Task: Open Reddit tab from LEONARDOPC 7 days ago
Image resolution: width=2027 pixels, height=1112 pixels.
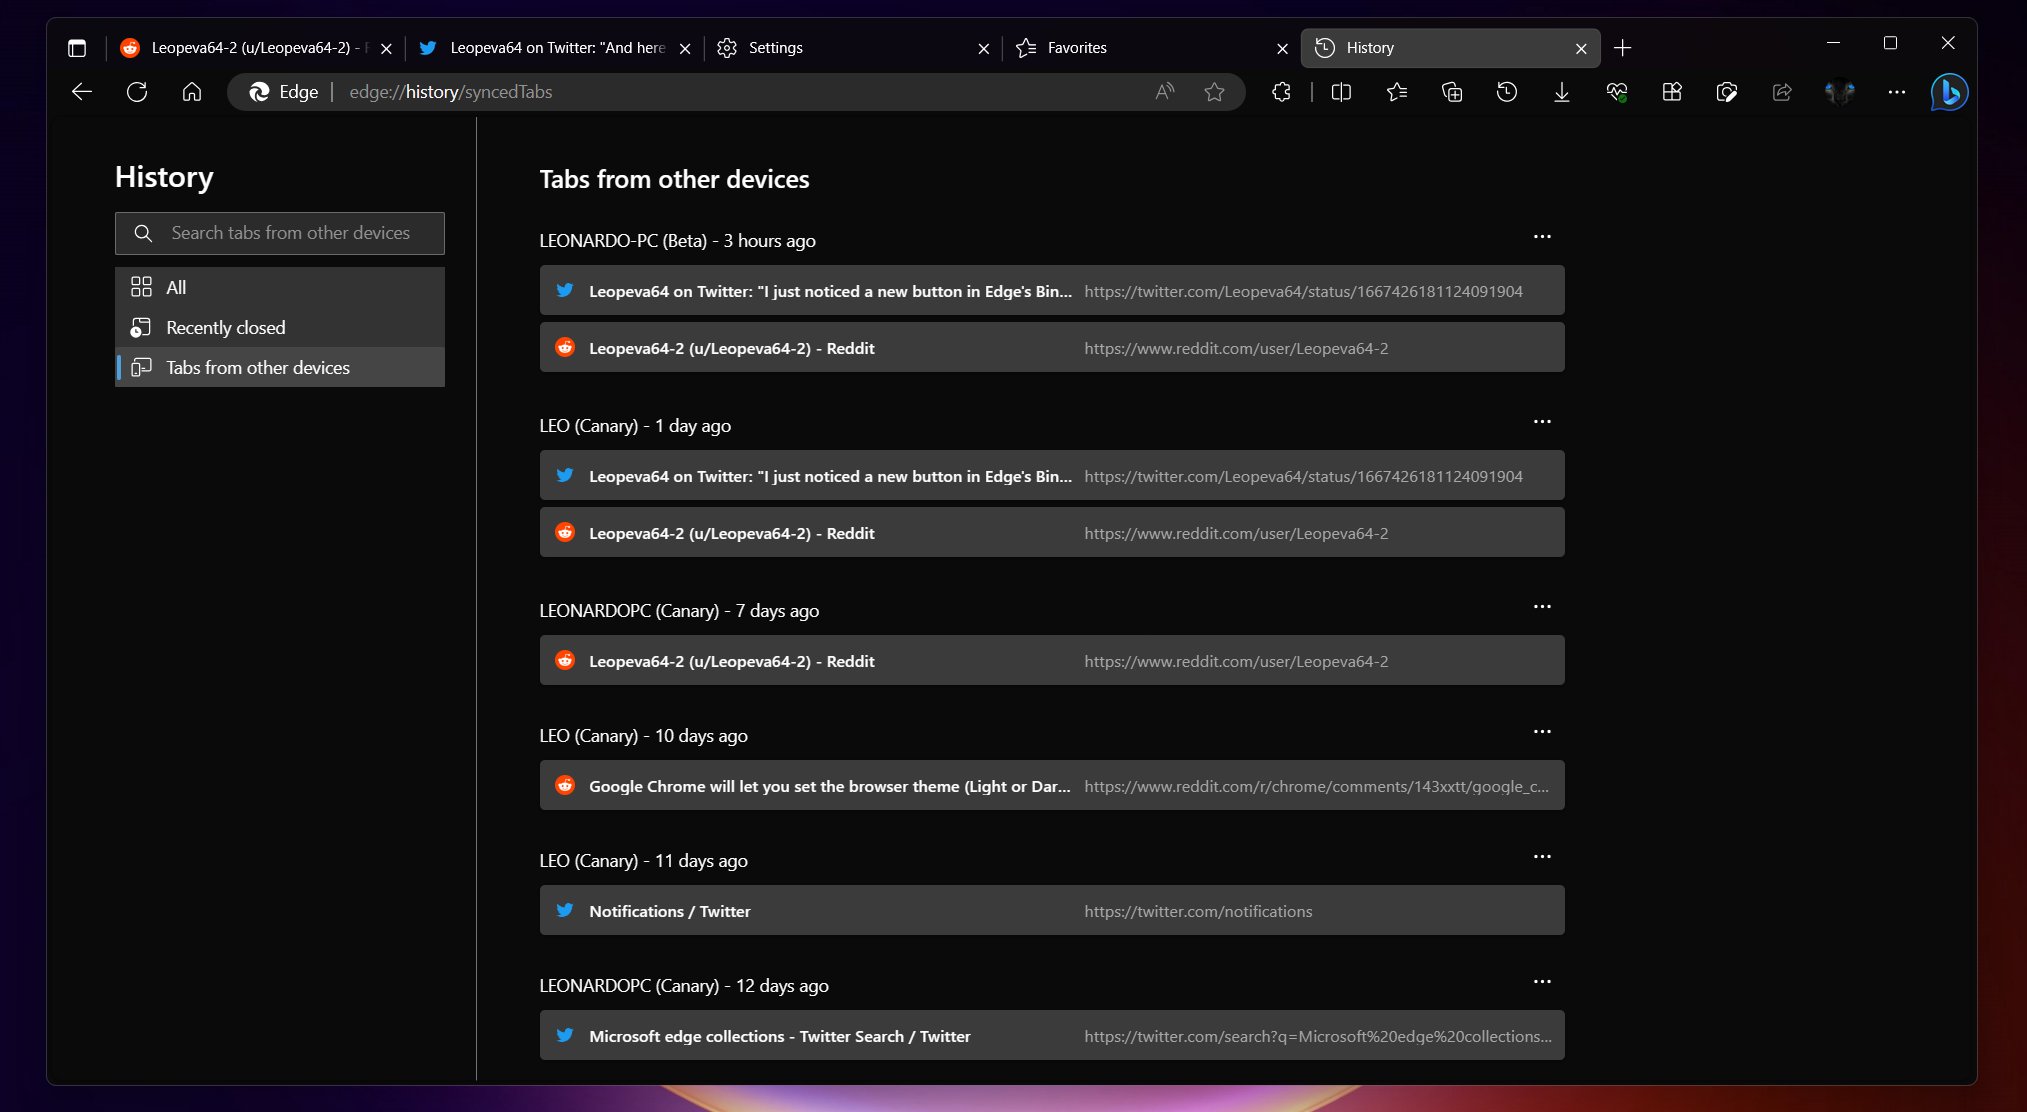Action: (1052, 661)
